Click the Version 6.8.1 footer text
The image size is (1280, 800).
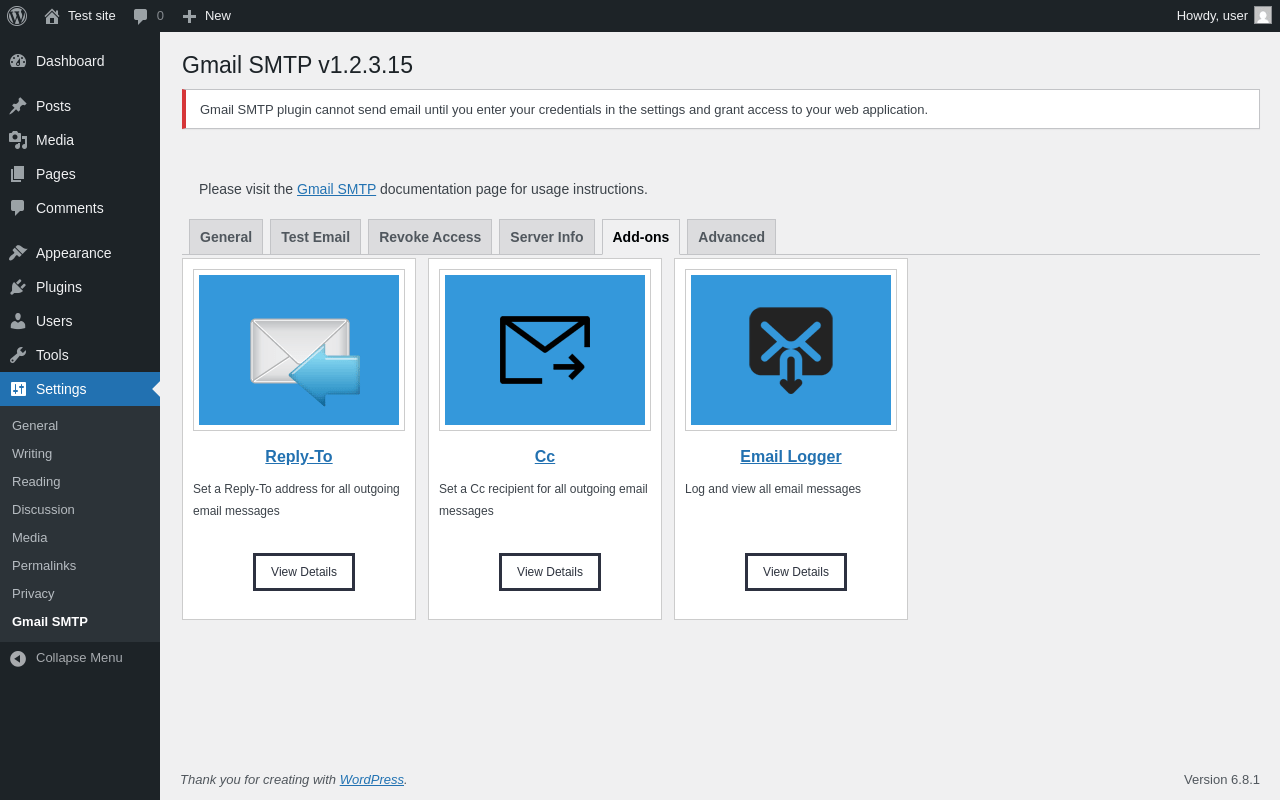1222,779
